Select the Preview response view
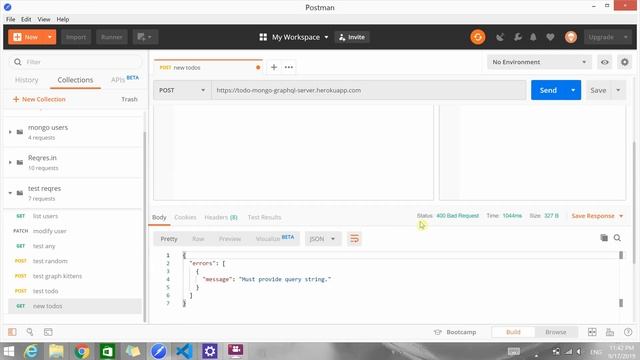Viewport: 640px width, 360px height. click(x=230, y=239)
